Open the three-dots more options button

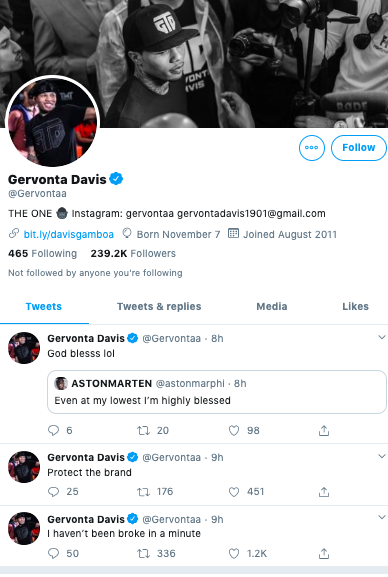[312, 148]
